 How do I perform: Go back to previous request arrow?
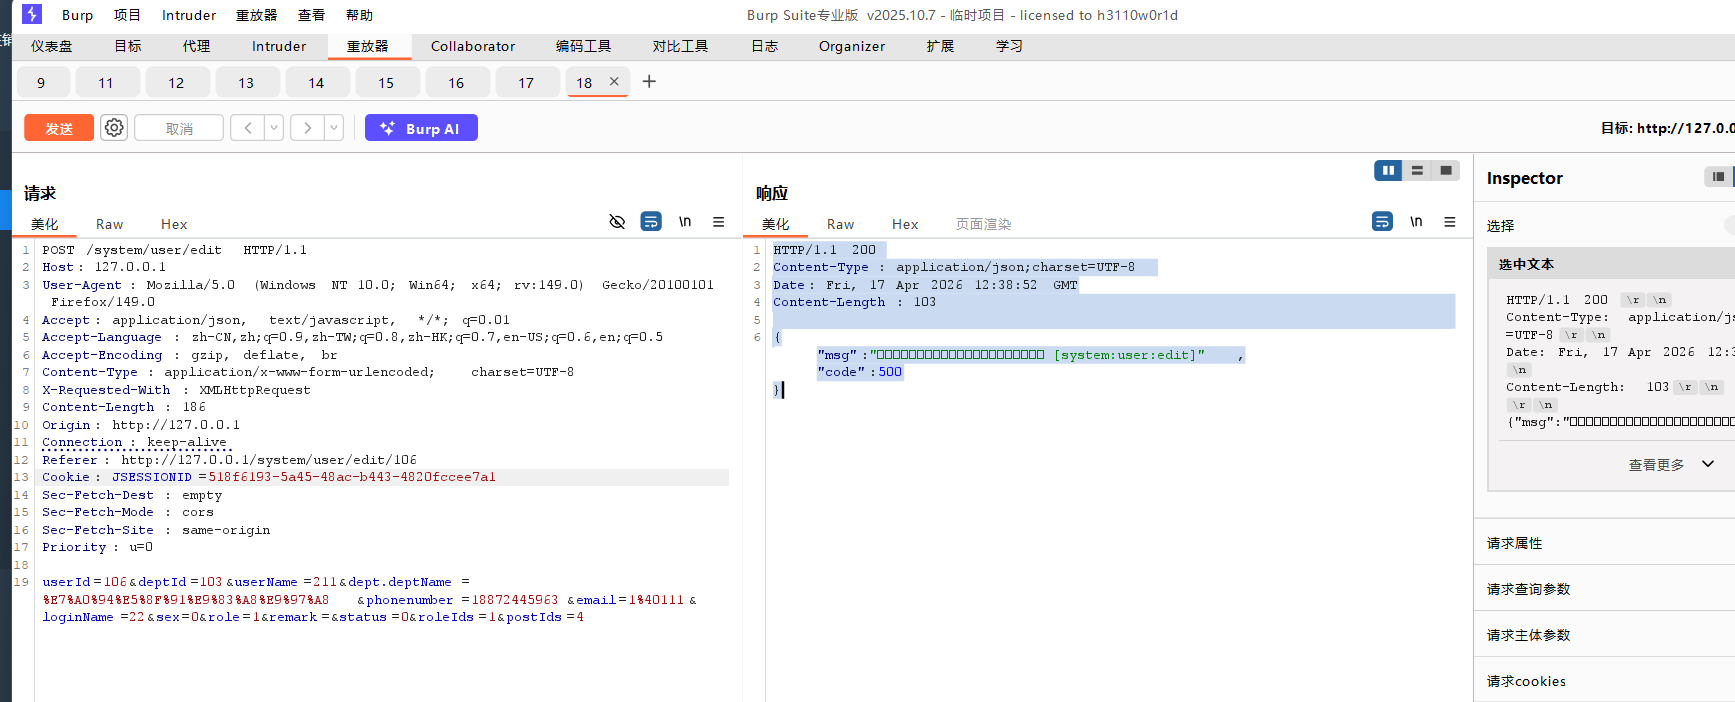(248, 128)
